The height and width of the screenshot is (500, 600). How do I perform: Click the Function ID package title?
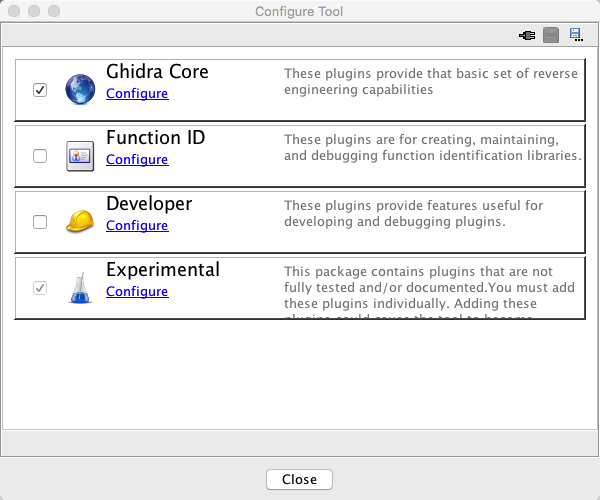(155, 138)
